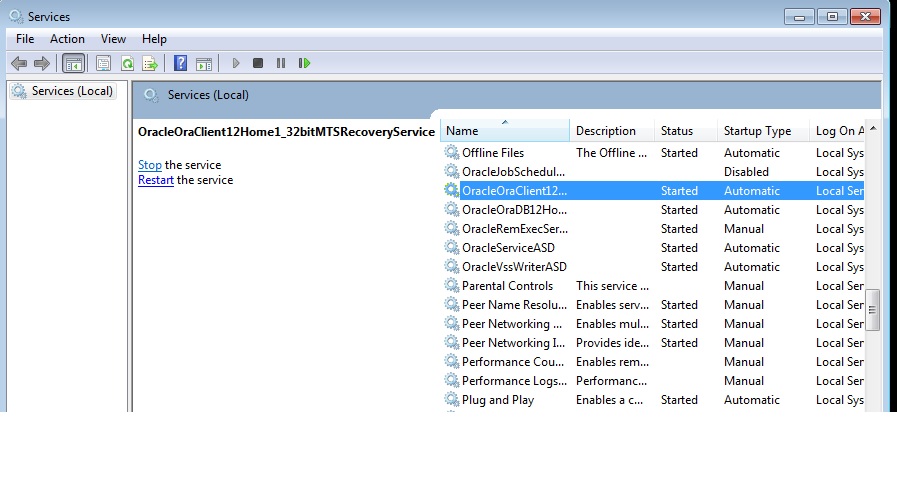
Task: Open the Action menu
Action: pyautogui.click(x=68, y=39)
